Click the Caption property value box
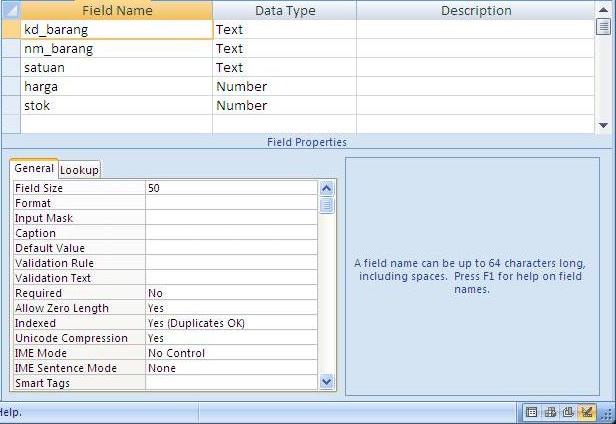Image resolution: width=616 pixels, height=424 pixels. tap(231, 233)
